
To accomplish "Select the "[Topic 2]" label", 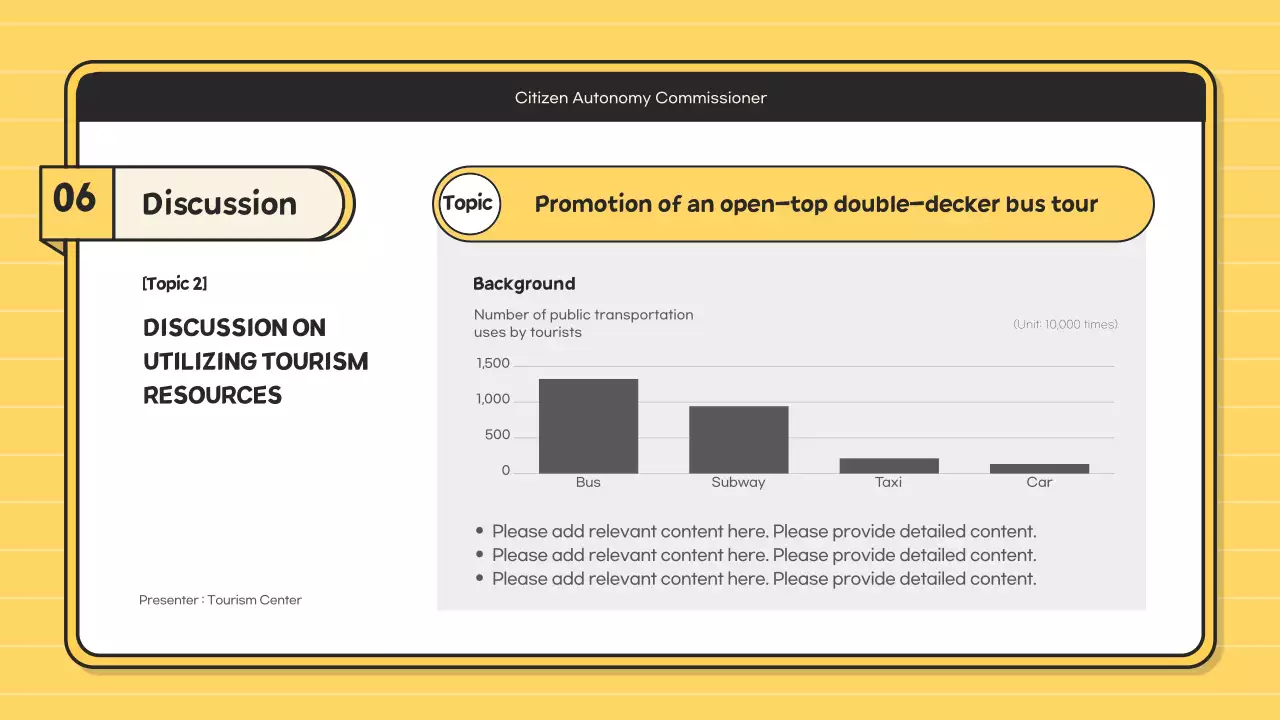I will tap(175, 284).
